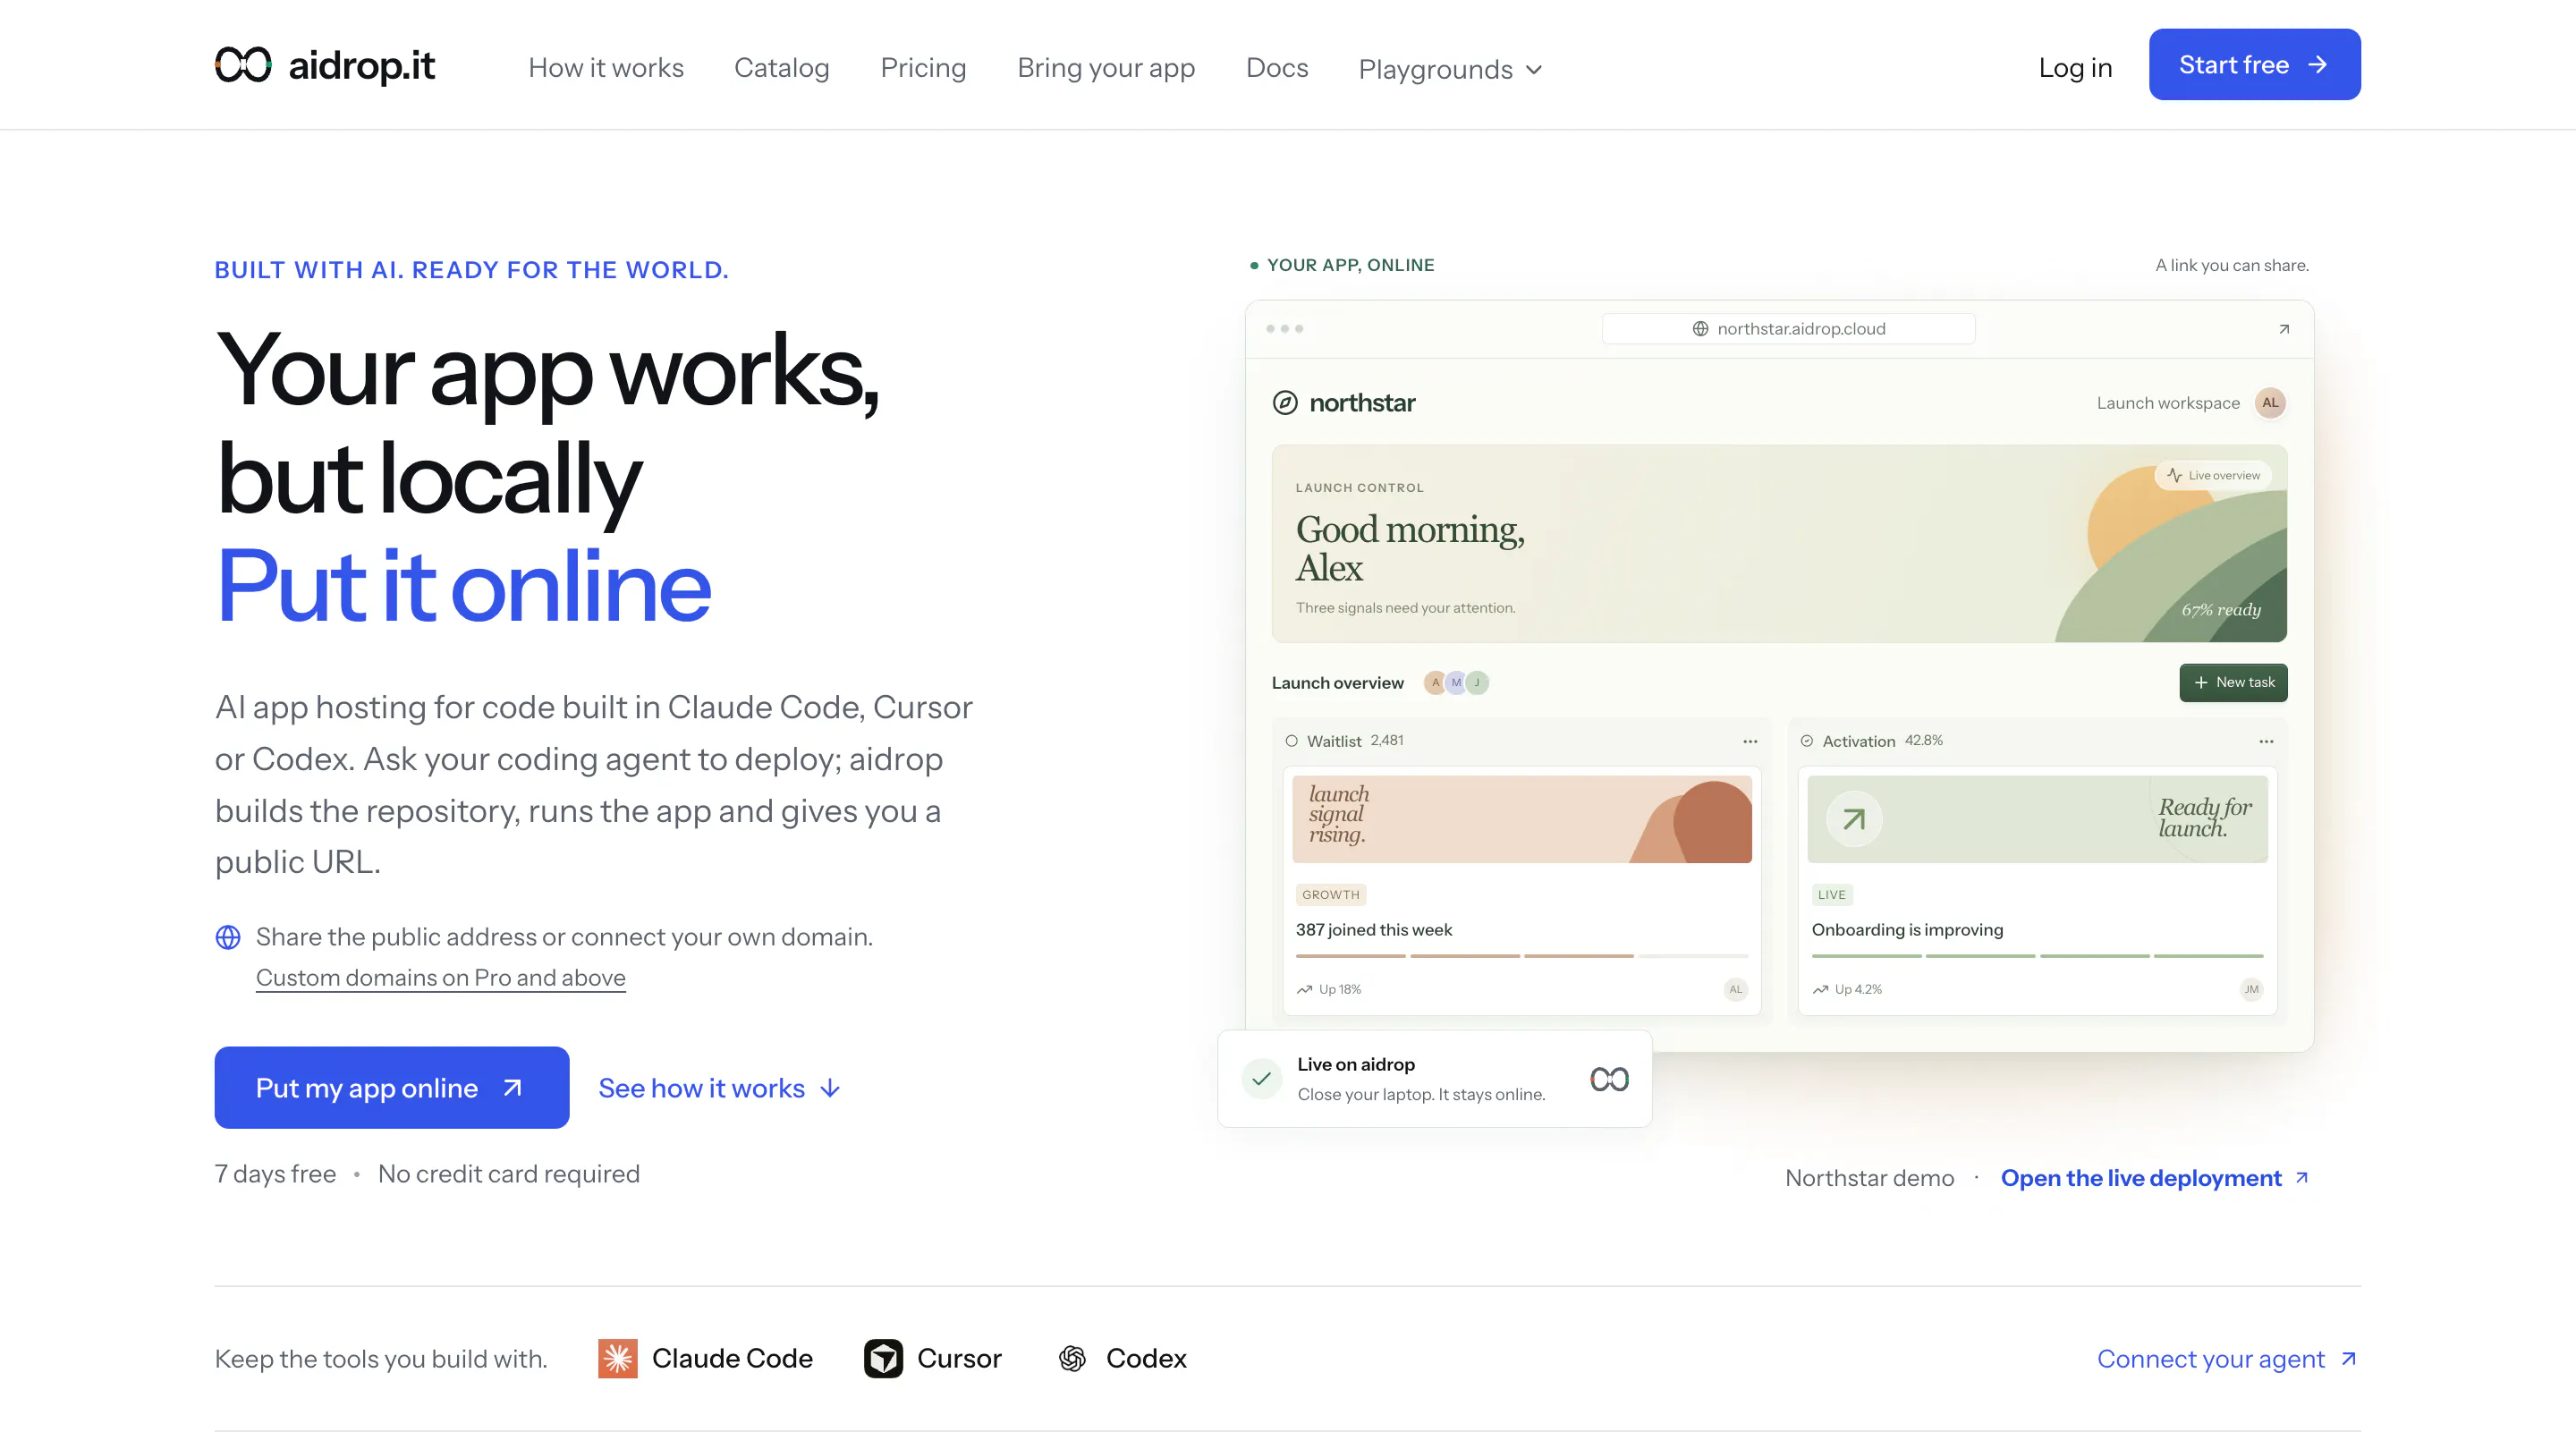Select Bring your app in navigation

pos(1106,67)
